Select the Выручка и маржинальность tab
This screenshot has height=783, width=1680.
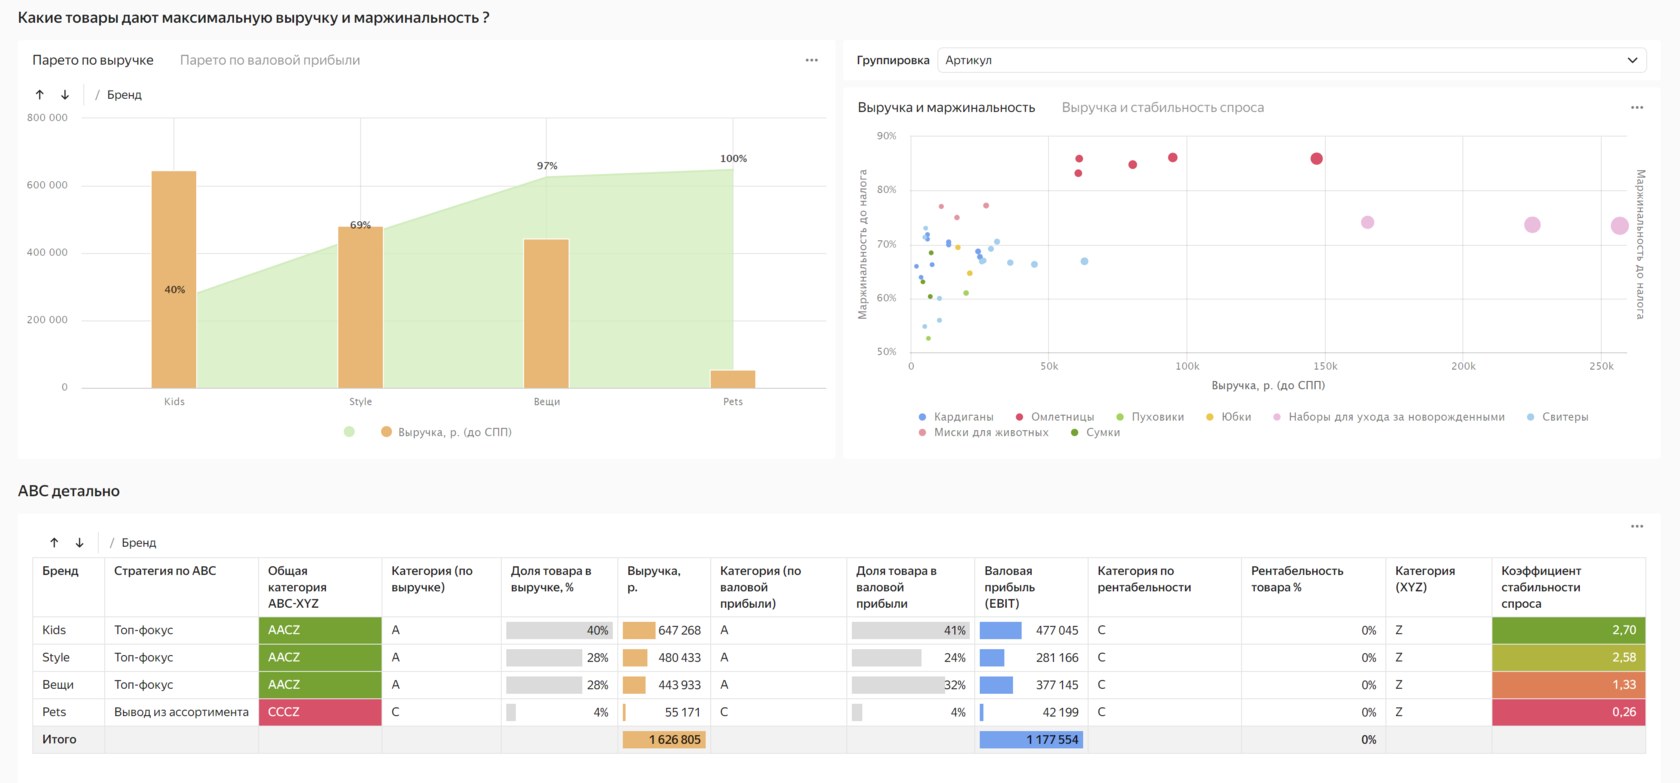tap(946, 107)
